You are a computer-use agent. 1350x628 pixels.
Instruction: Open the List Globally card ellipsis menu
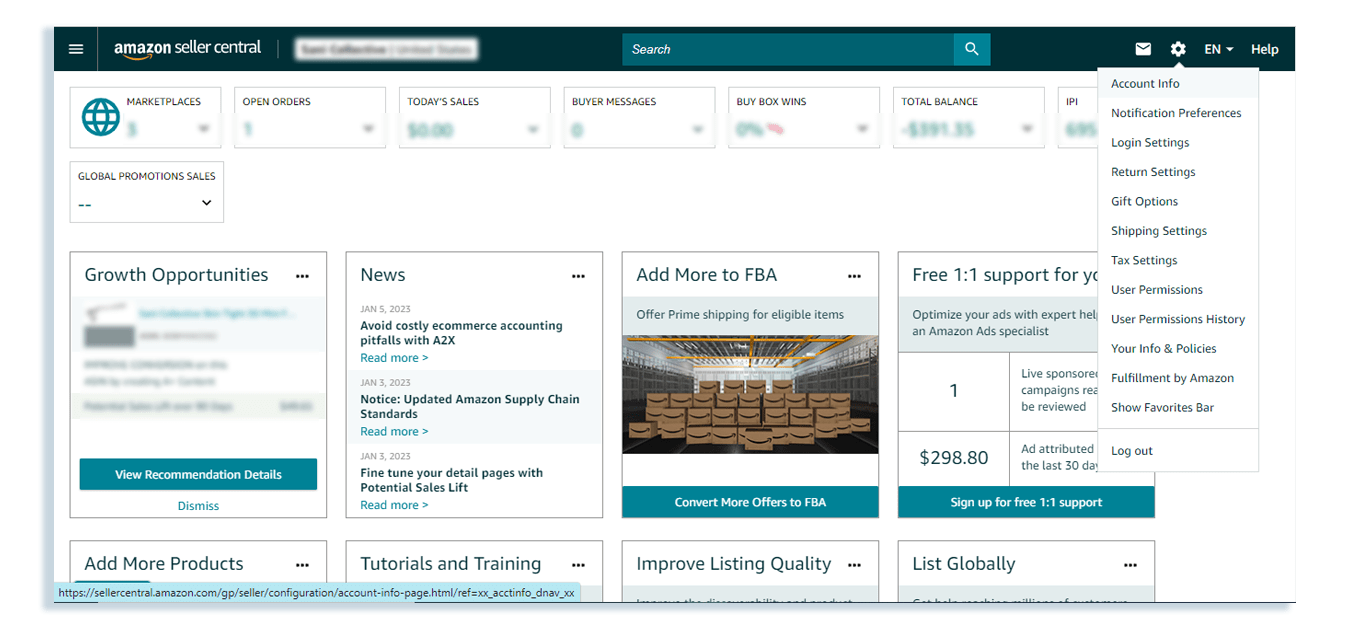(1130, 565)
